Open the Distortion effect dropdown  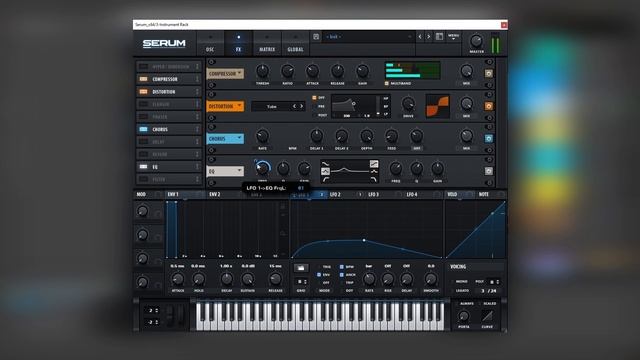pyautogui.click(x=225, y=106)
